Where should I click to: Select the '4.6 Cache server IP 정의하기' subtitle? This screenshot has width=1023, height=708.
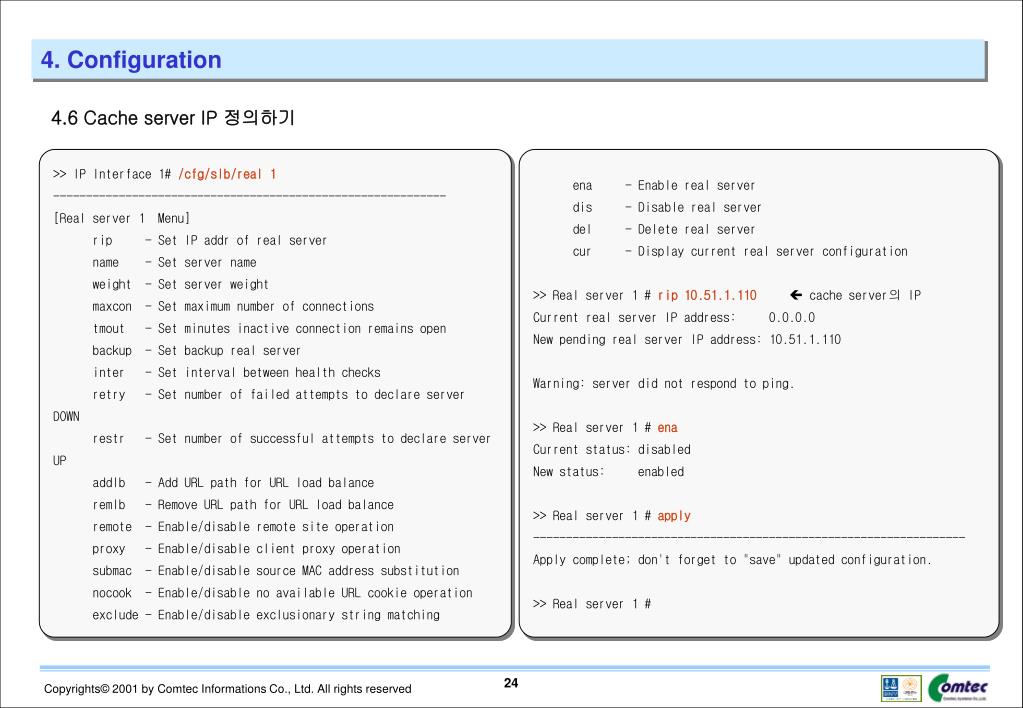pos(173,118)
